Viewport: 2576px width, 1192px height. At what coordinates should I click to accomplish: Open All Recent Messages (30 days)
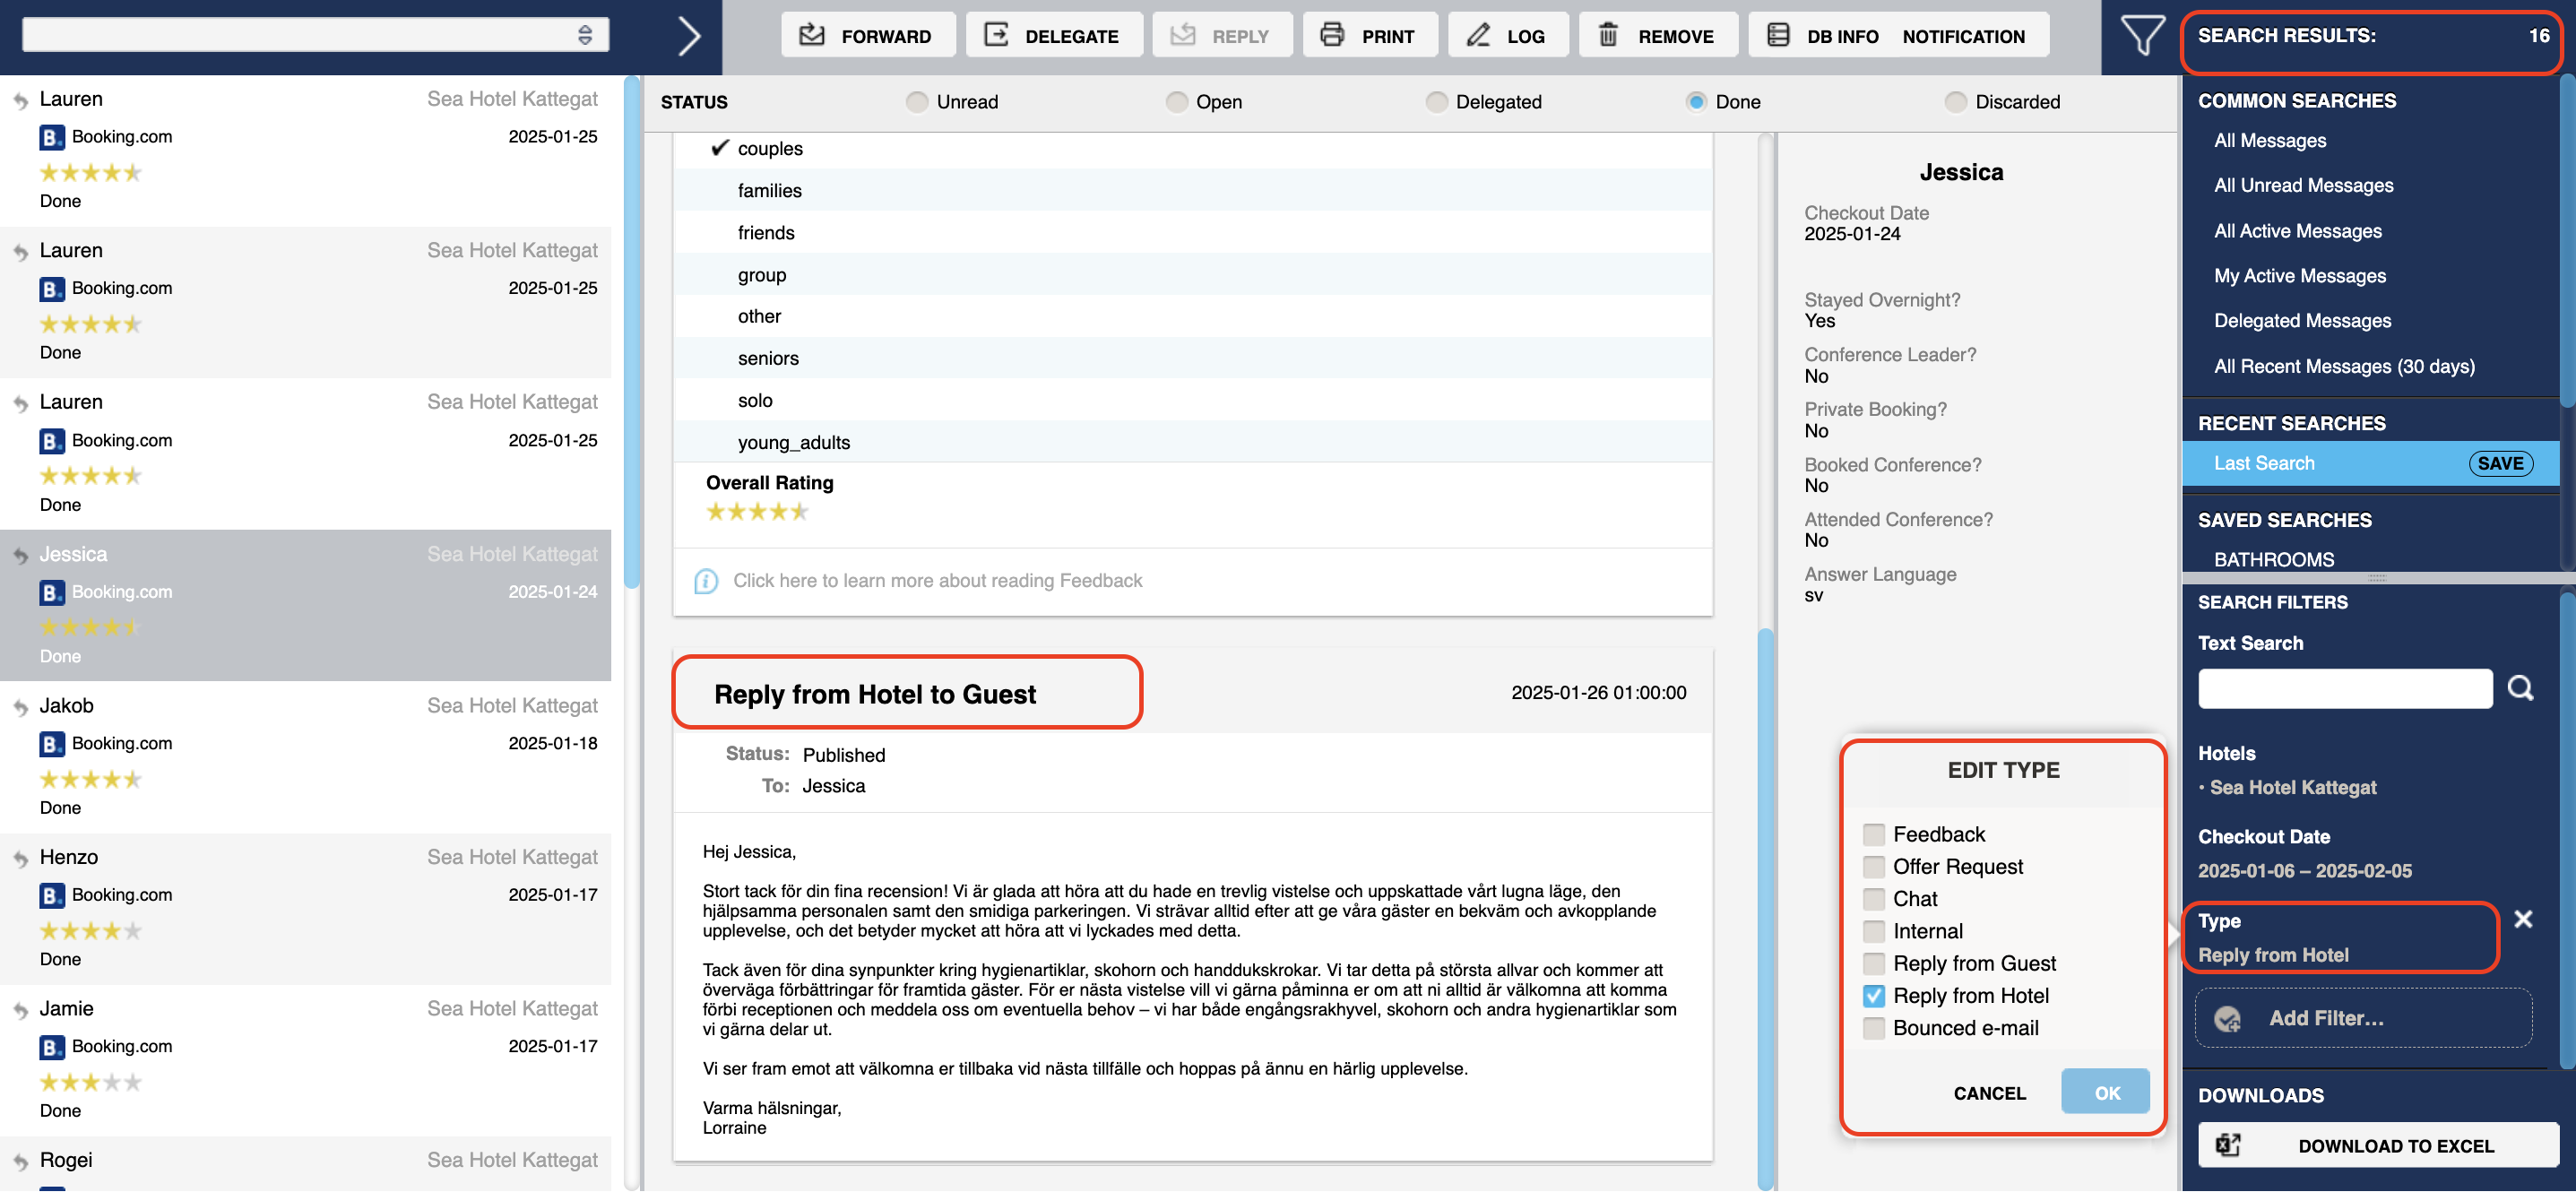click(x=2345, y=366)
